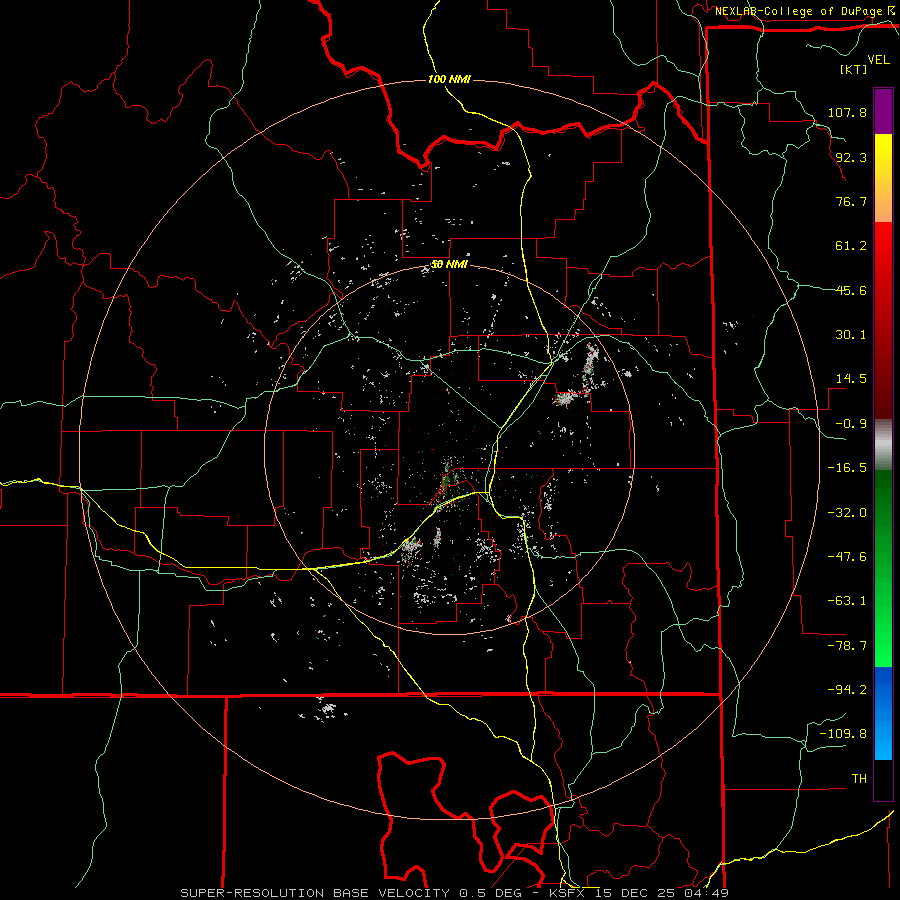Select the -32.0 legend value
The width and height of the screenshot is (900, 900).
[x=847, y=513]
